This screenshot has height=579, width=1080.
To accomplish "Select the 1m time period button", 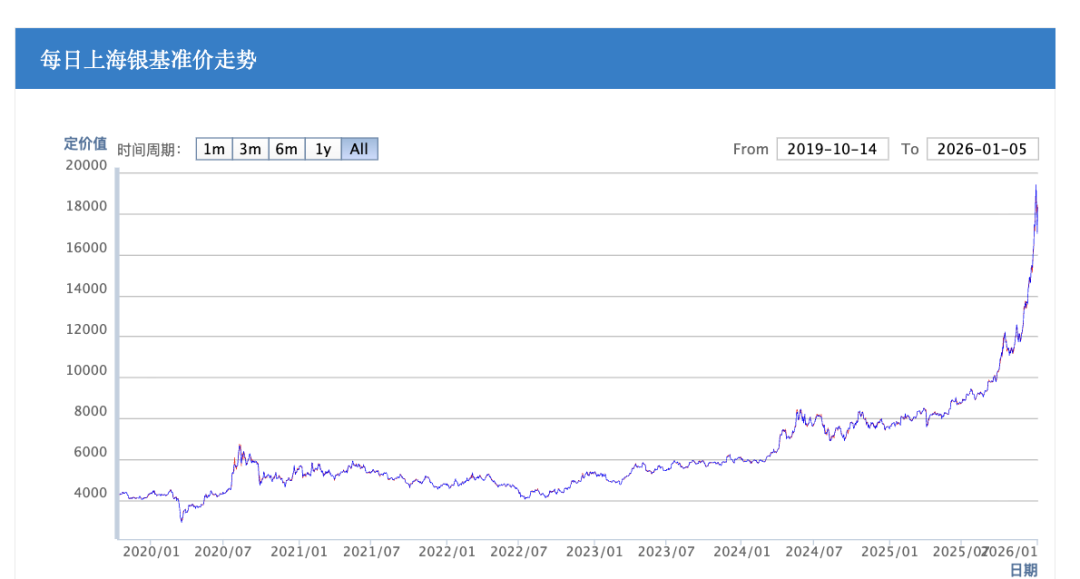I will tap(213, 149).
